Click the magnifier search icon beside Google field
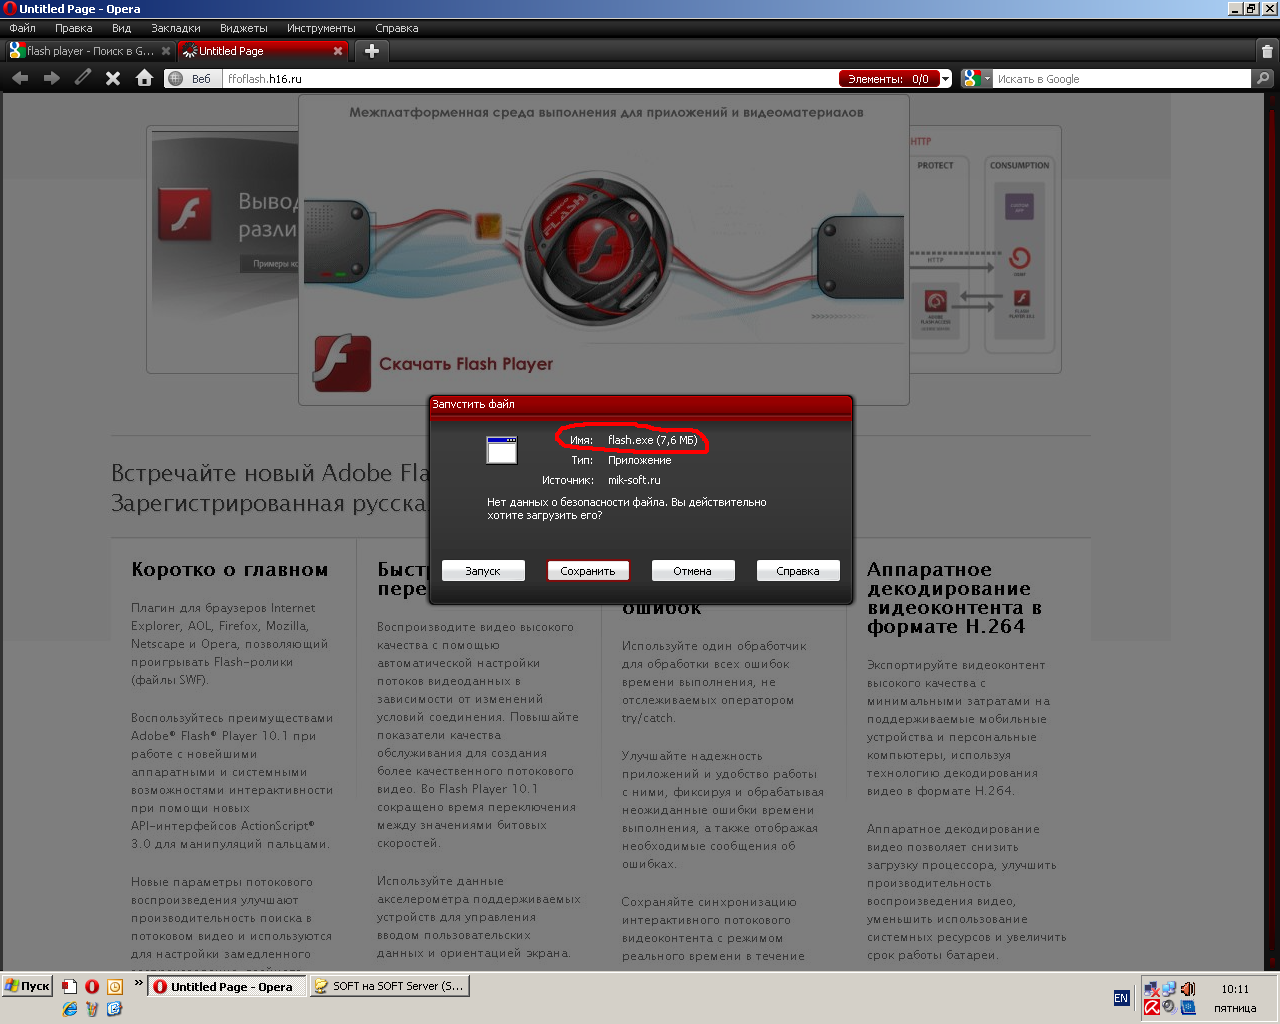1280x1024 pixels. coord(1264,78)
